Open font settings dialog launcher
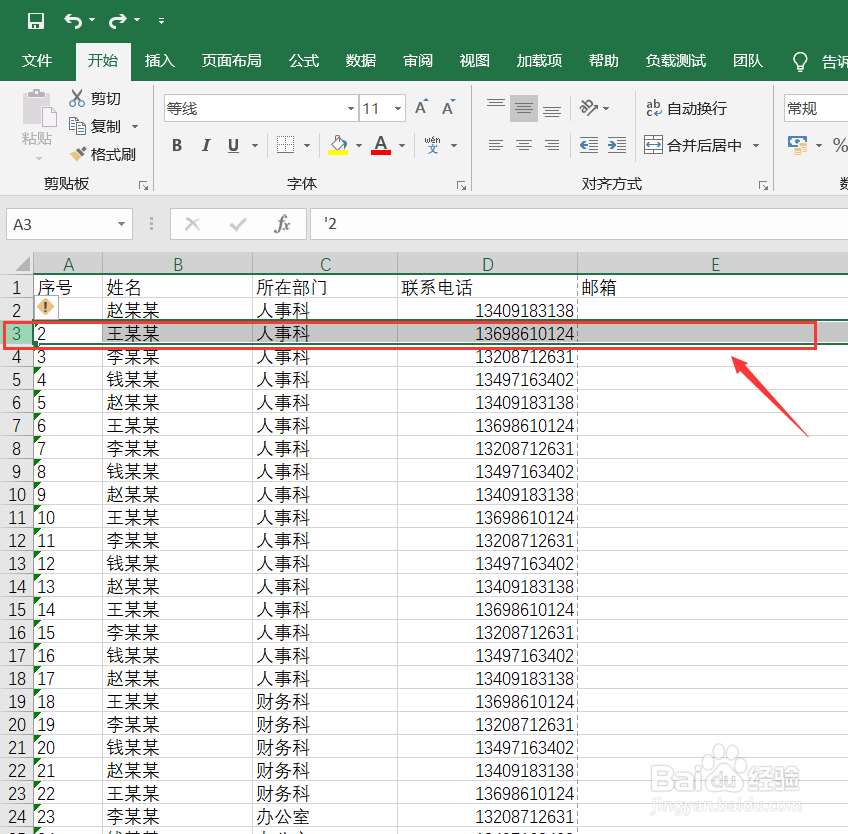The height and width of the screenshot is (834, 848). tap(461, 186)
